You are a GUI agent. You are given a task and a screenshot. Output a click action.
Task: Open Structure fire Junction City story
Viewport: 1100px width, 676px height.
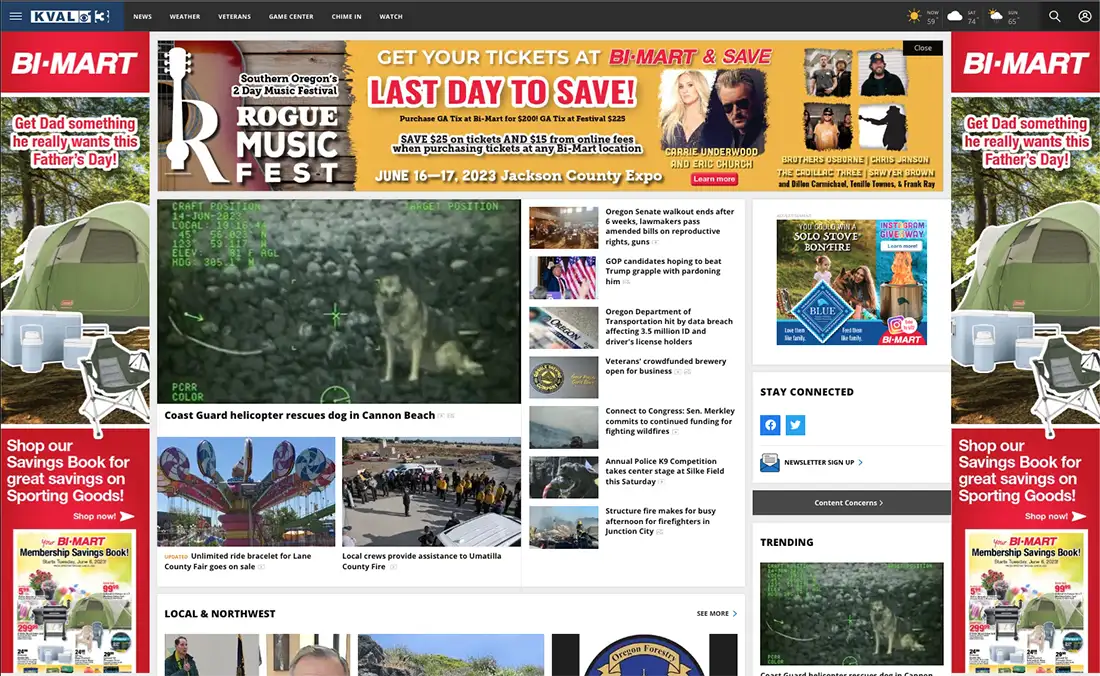point(660,521)
